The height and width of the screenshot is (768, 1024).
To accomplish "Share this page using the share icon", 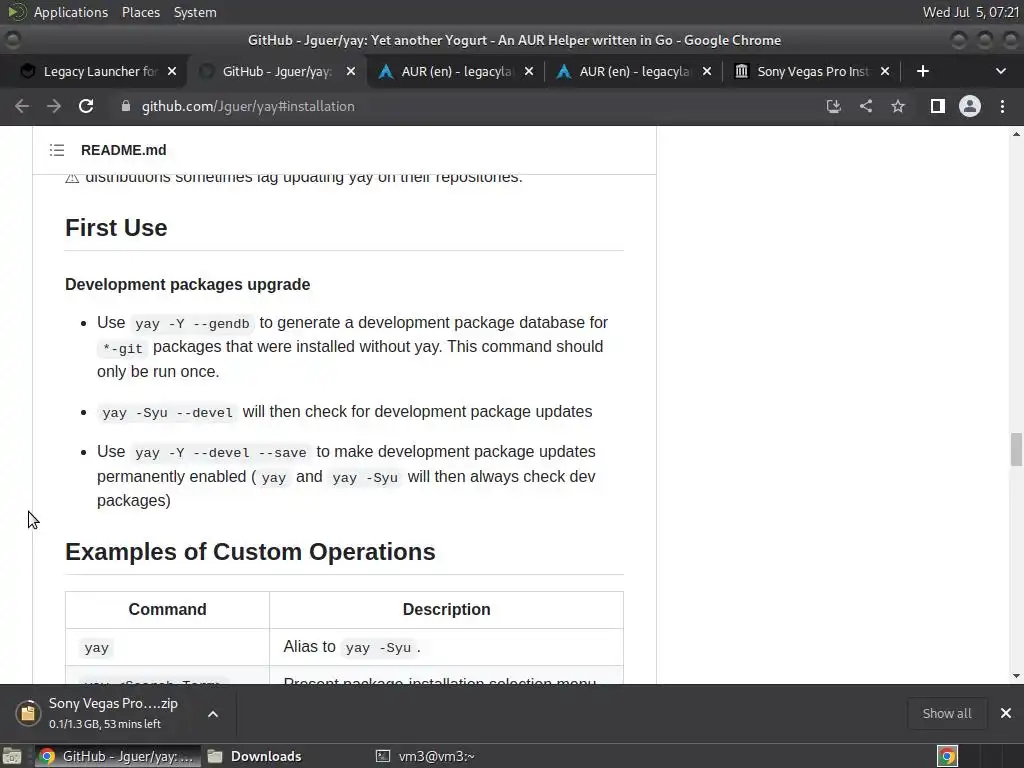I will click(x=866, y=106).
